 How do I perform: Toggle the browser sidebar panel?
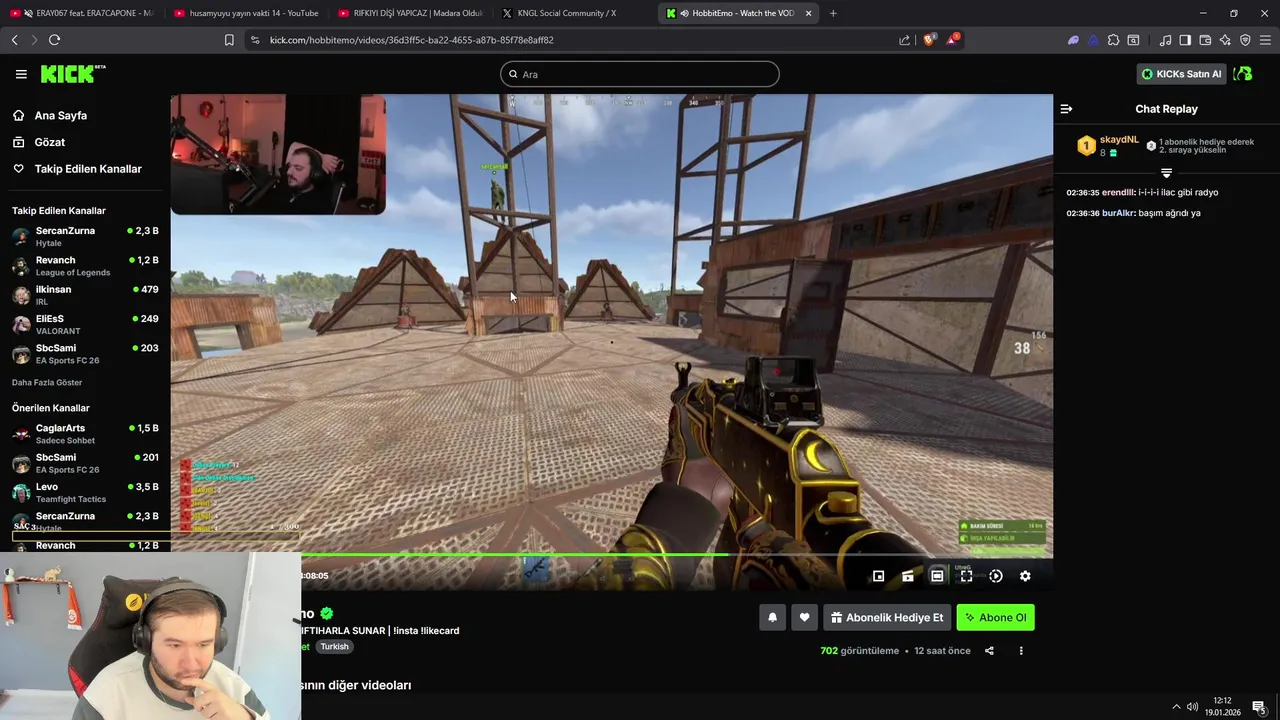[1185, 40]
